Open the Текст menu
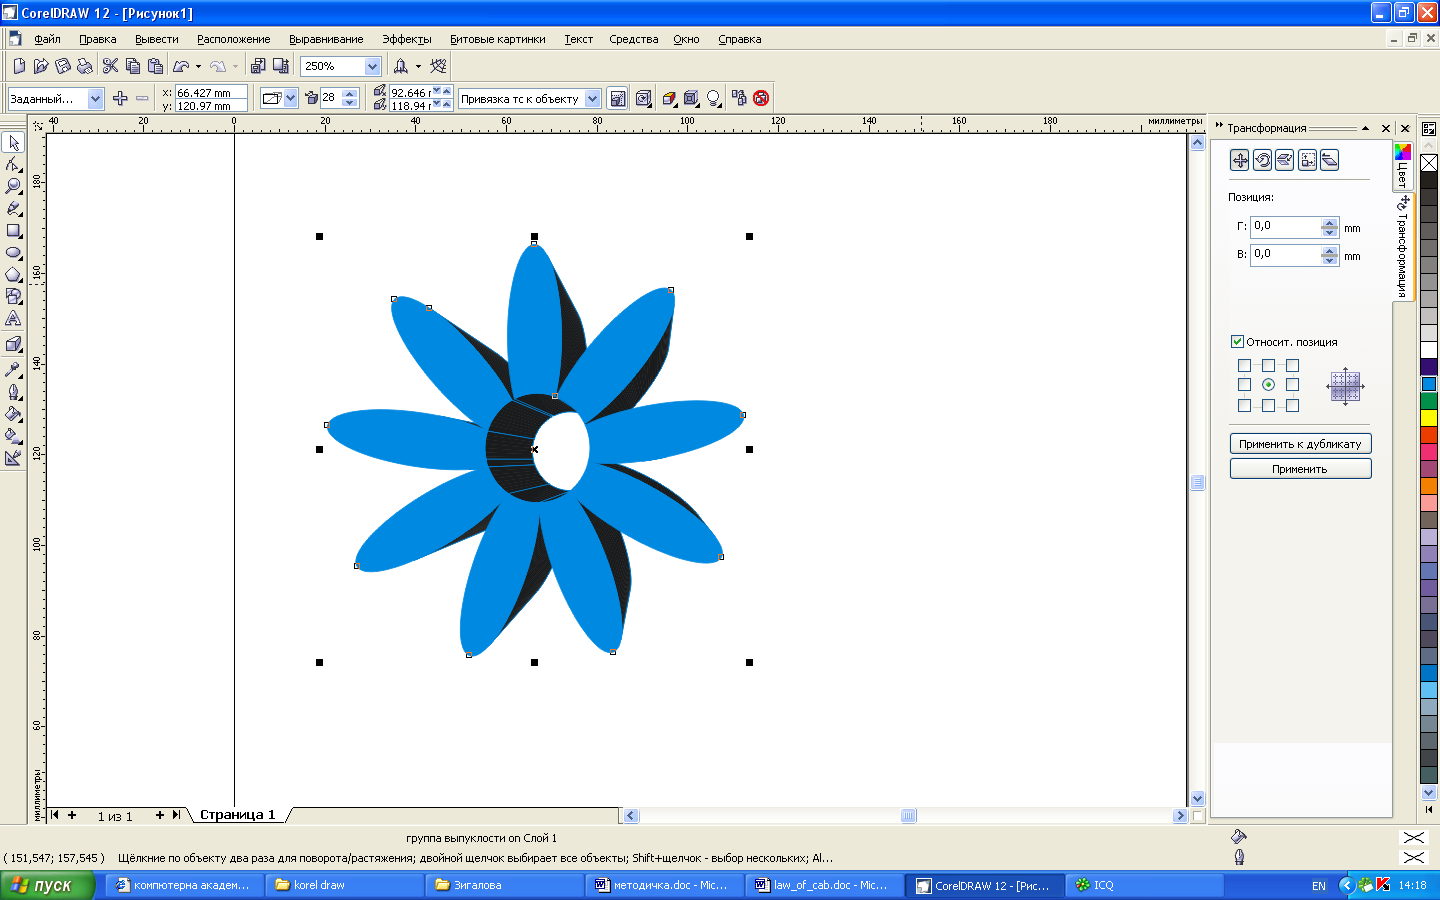The height and width of the screenshot is (900, 1440). click(578, 39)
